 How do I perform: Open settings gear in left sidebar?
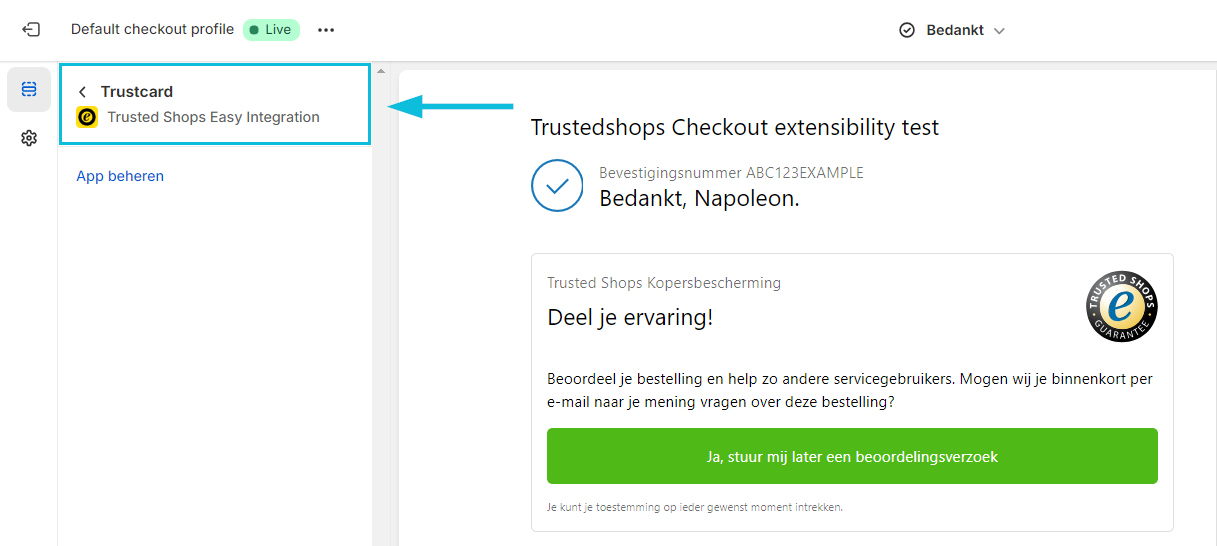(29, 138)
